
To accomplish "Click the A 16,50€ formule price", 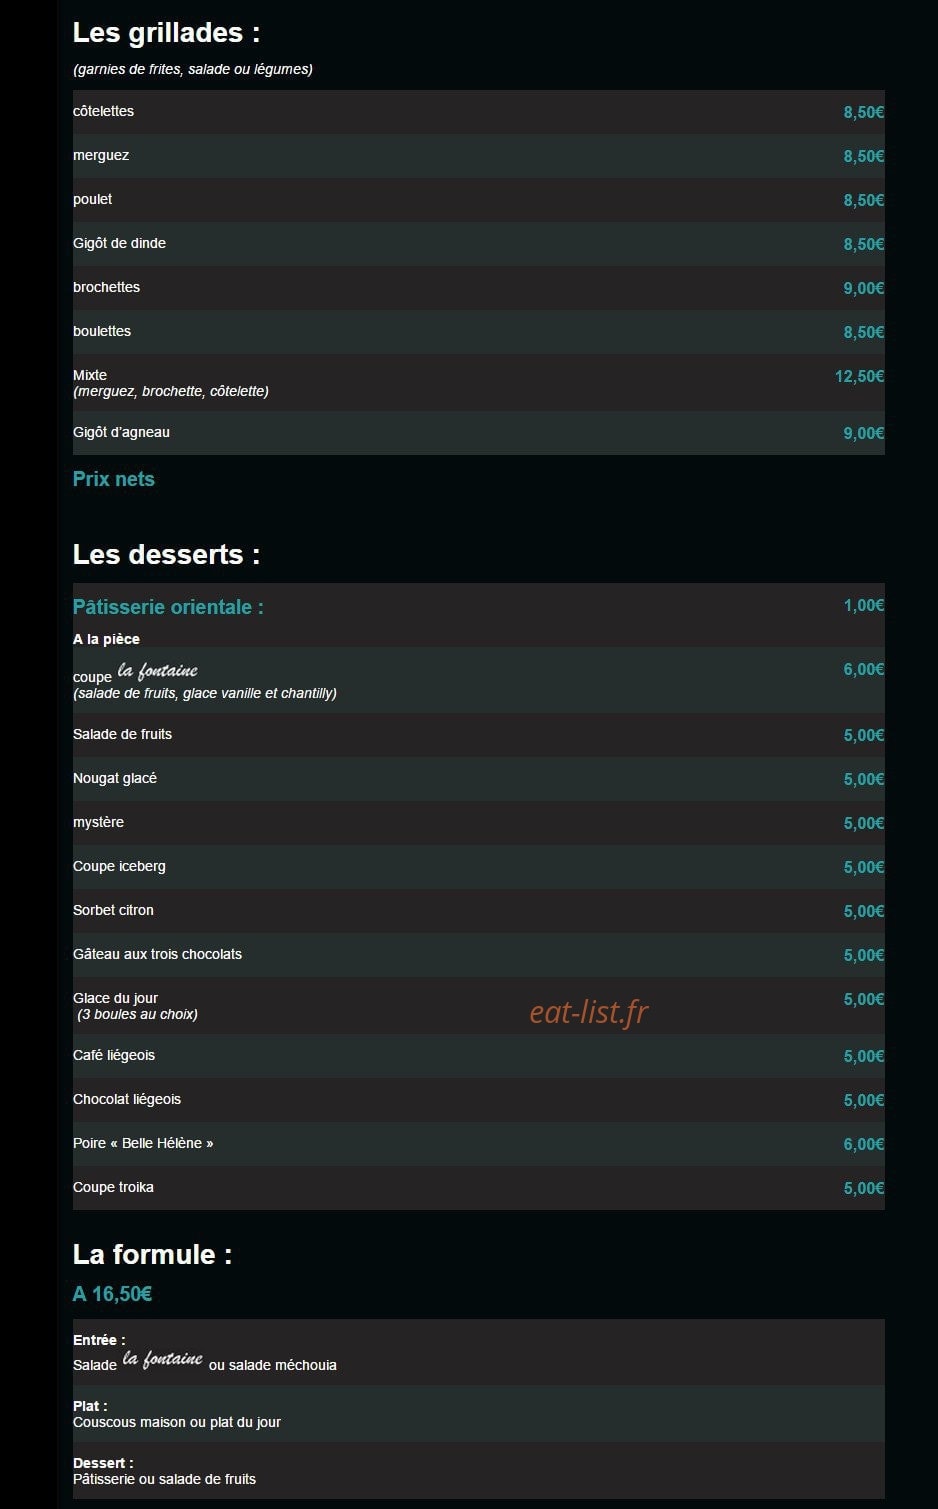I will coord(113,1294).
